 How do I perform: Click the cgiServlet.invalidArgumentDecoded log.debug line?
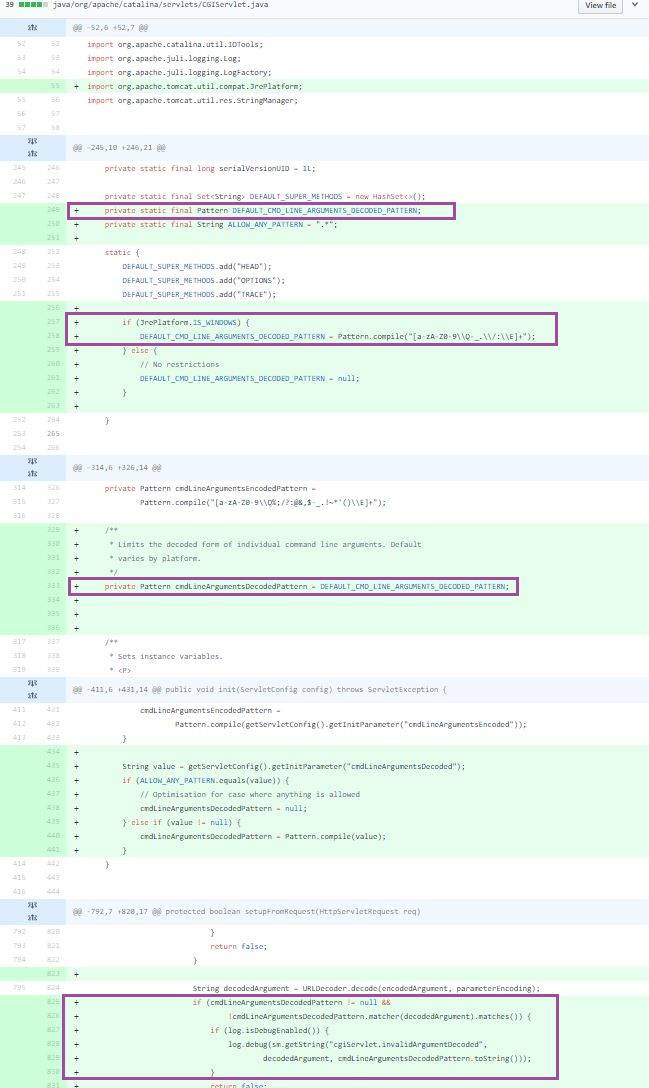tap(357, 1044)
